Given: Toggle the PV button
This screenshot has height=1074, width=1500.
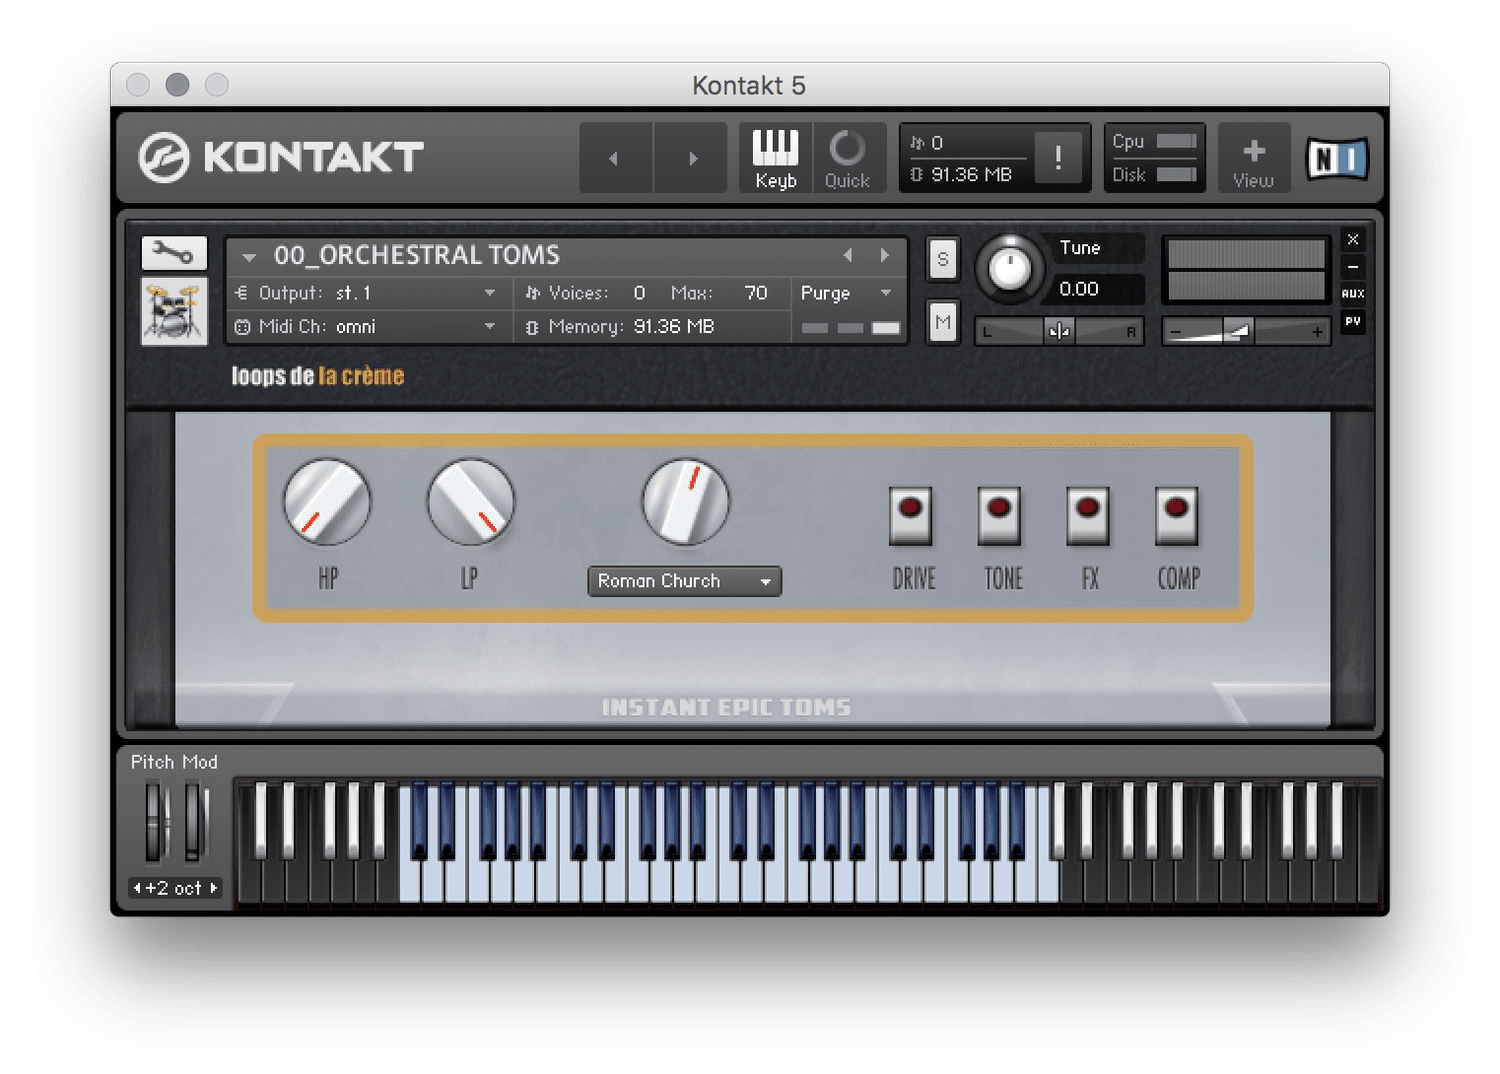Looking at the screenshot, I should (x=1353, y=321).
